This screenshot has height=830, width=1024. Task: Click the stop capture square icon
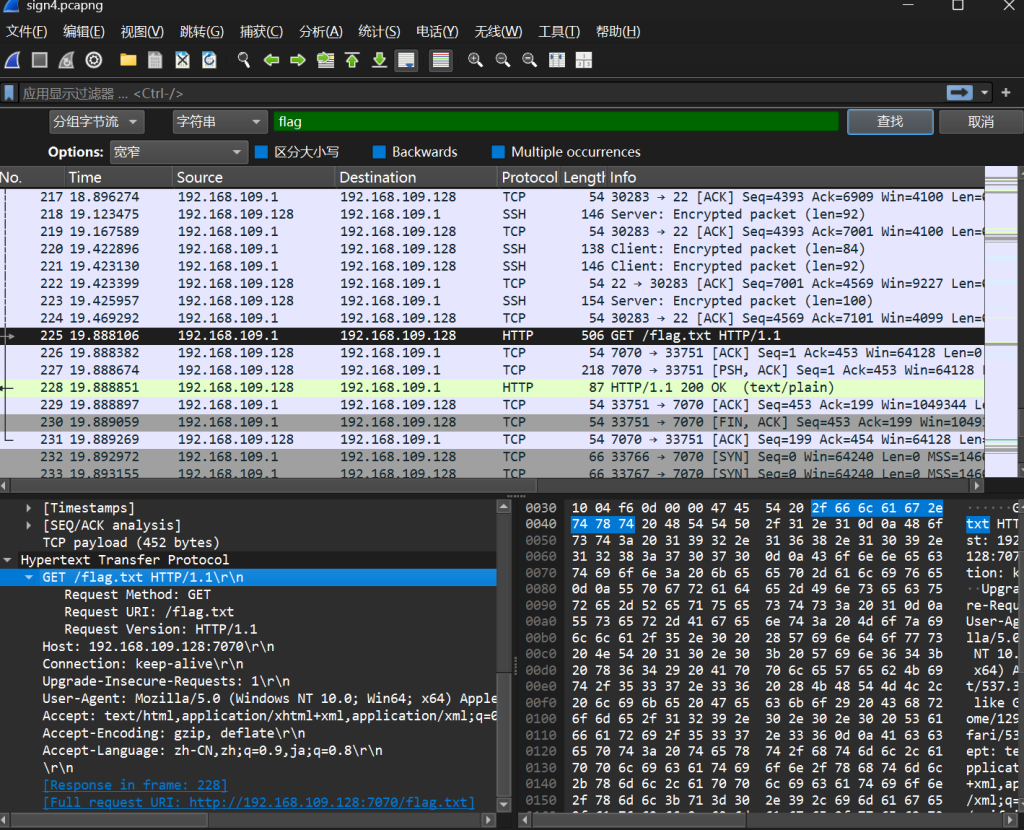tap(39, 60)
